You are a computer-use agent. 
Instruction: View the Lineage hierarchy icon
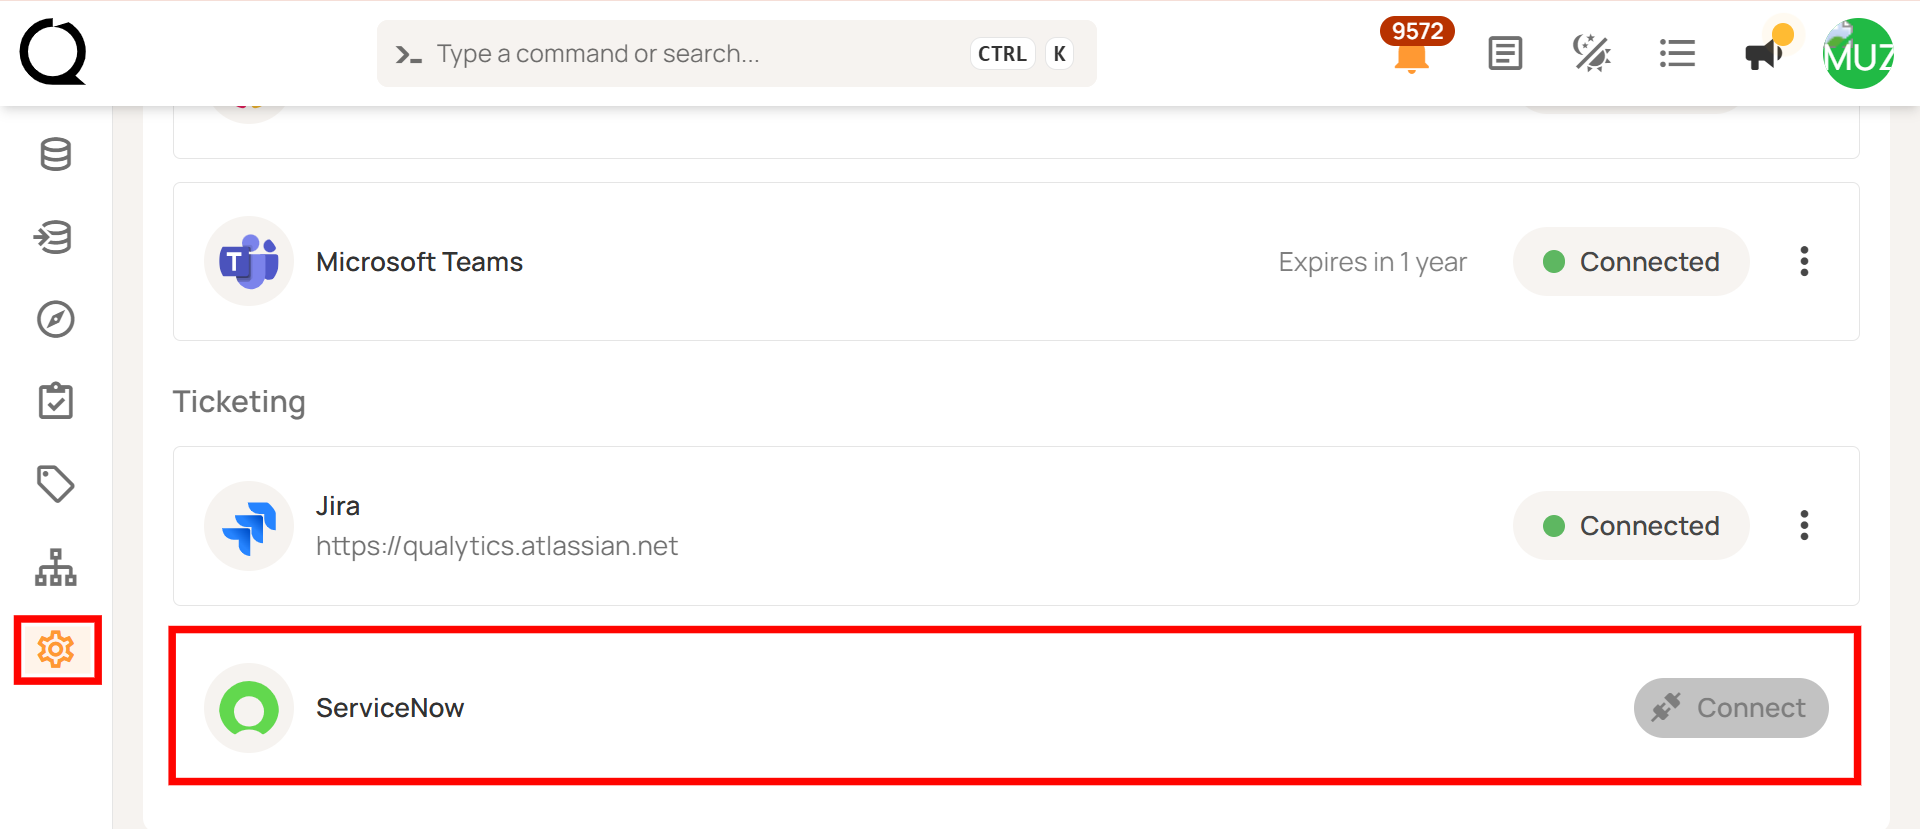55,567
